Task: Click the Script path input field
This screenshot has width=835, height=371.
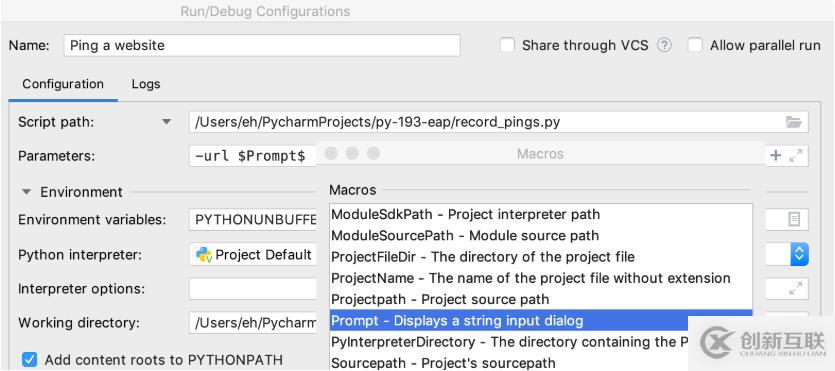Action: (498, 122)
